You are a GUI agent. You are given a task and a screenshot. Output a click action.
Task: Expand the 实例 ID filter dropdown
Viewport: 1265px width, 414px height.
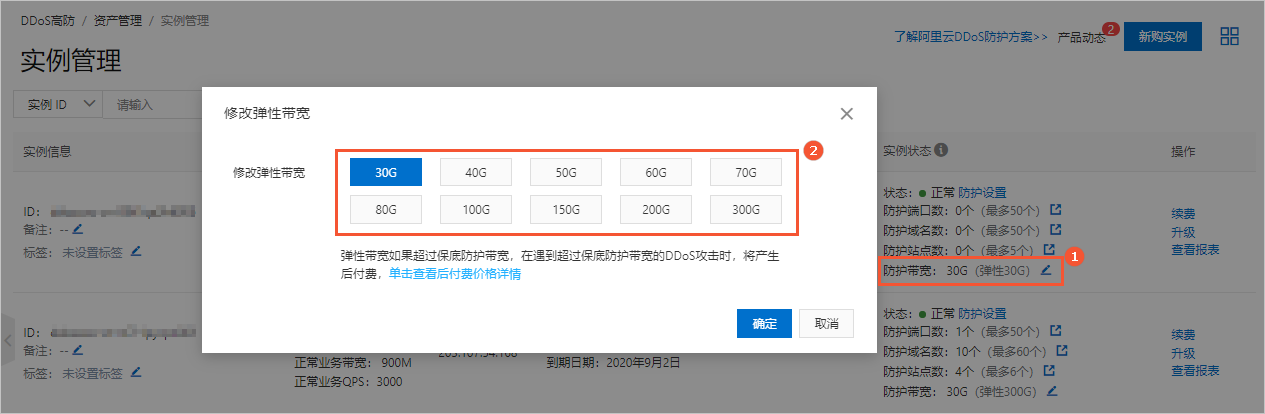pos(58,104)
